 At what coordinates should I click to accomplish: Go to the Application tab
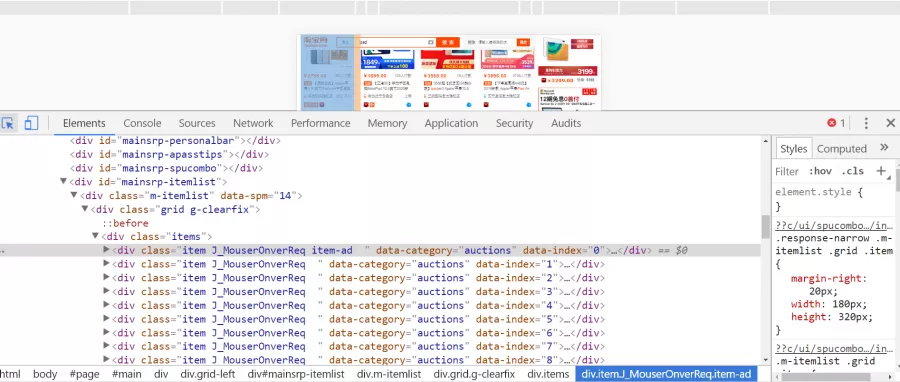pyautogui.click(x=451, y=123)
